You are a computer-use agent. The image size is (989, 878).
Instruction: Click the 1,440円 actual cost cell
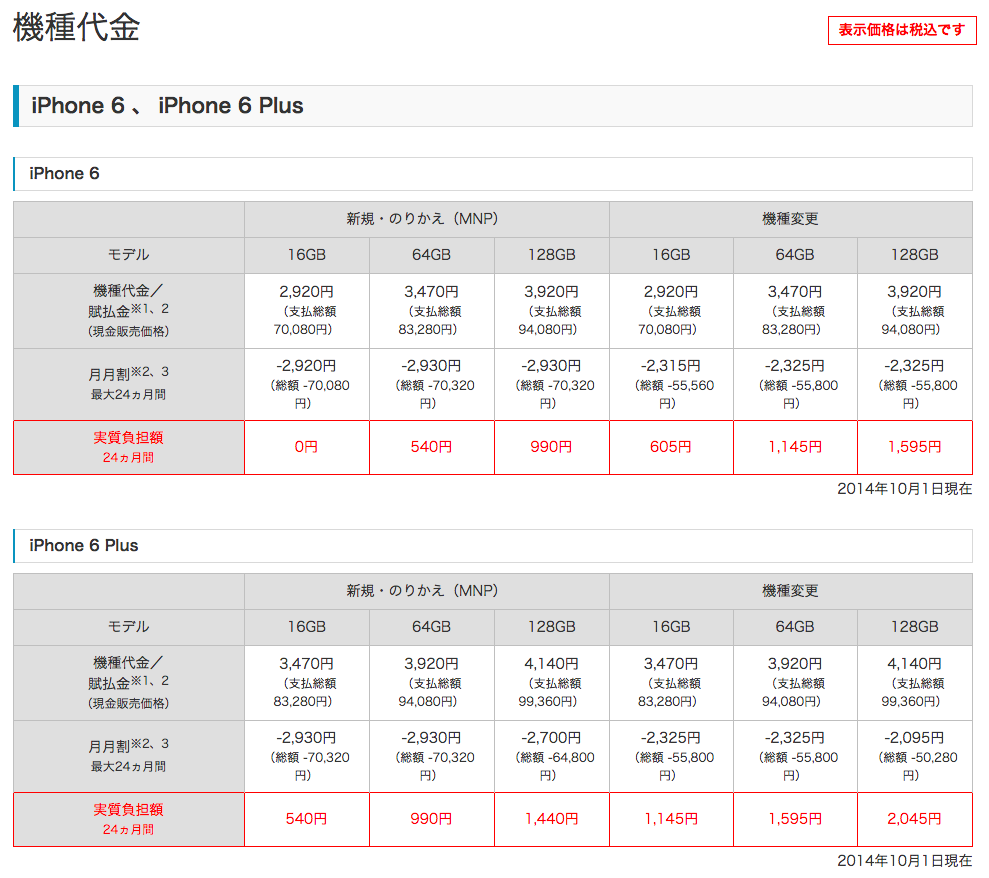(x=551, y=819)
